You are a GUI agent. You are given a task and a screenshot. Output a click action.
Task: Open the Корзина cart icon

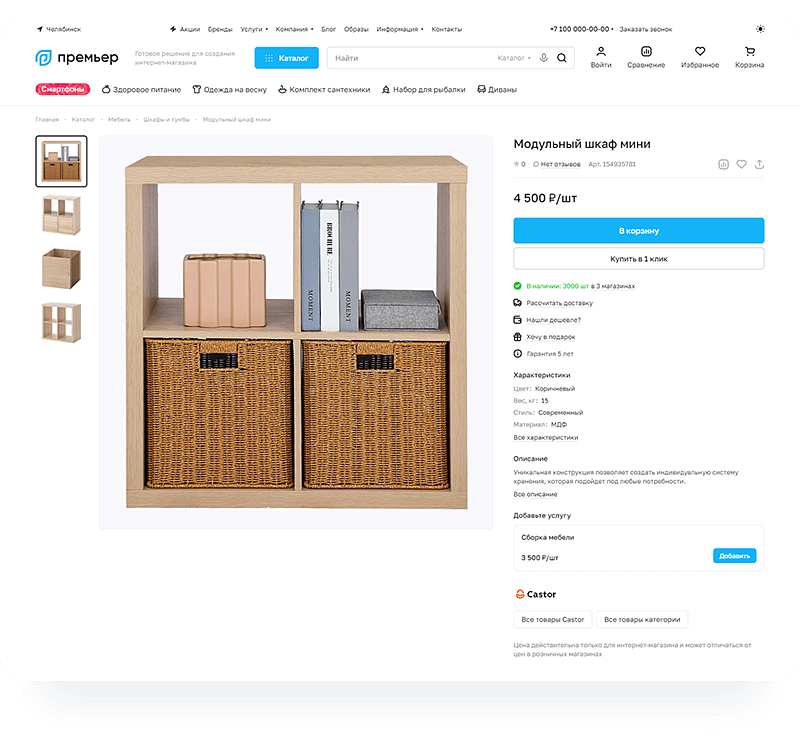point(749,51)
